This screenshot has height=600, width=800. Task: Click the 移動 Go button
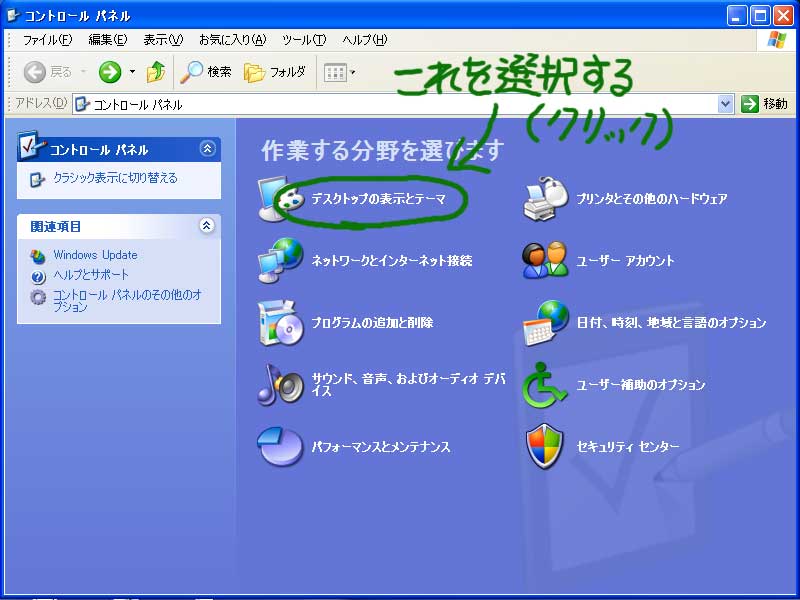[765, 104]
